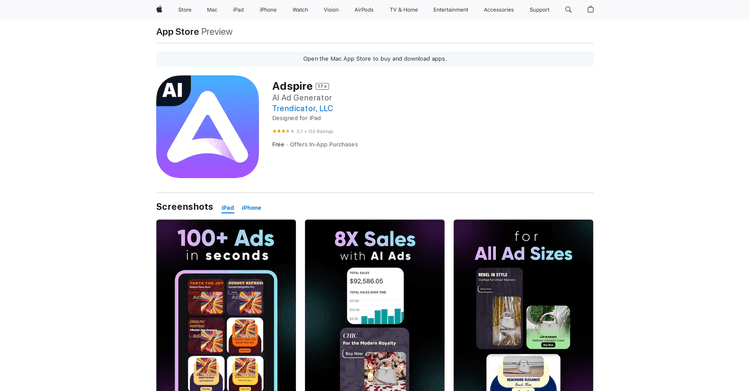
Task: Click the Adspire app icon
Action: (208, 126)
